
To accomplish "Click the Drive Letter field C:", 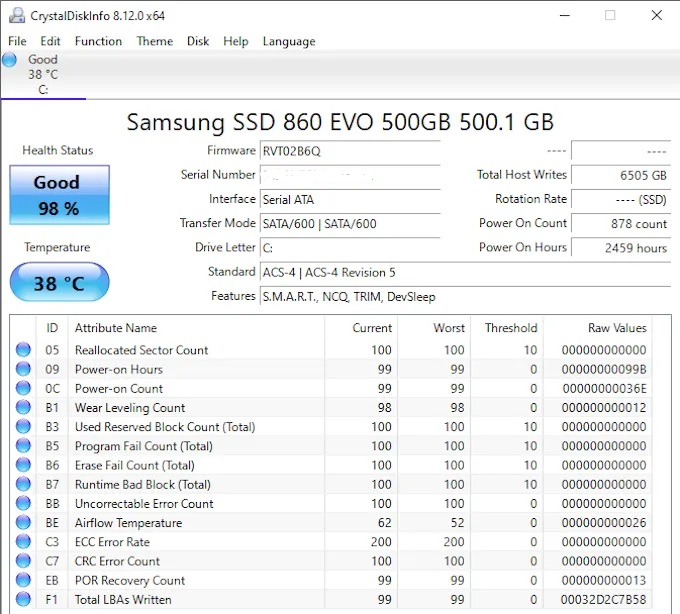I will (x=350, y=248).
